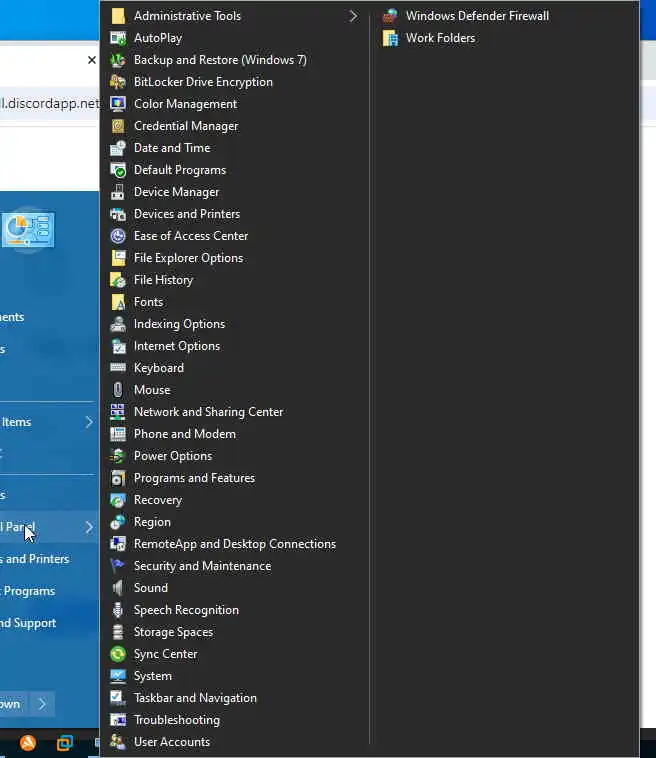Click Documents in the Start menu
The image size is (656, 758).
[12, 317]
